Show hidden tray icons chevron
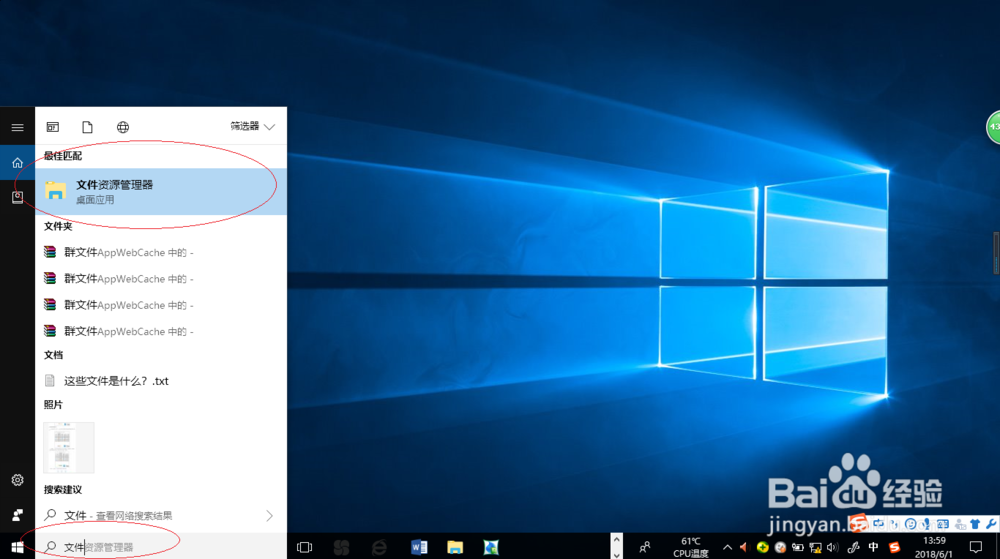 727,547
